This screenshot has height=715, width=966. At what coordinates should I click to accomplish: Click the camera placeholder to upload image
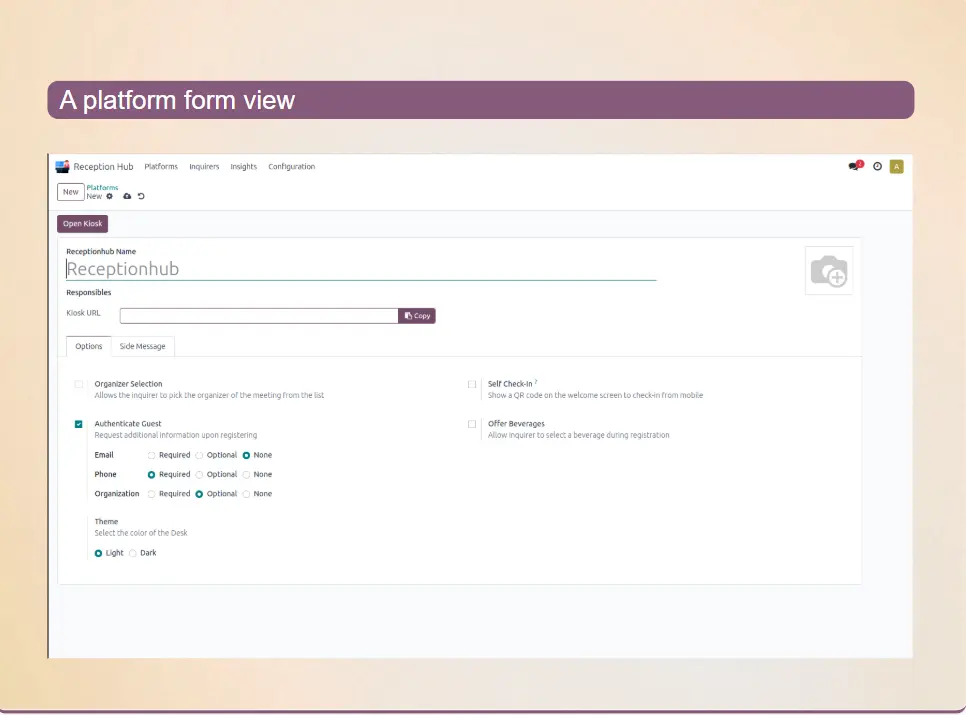tap(829, 271)
